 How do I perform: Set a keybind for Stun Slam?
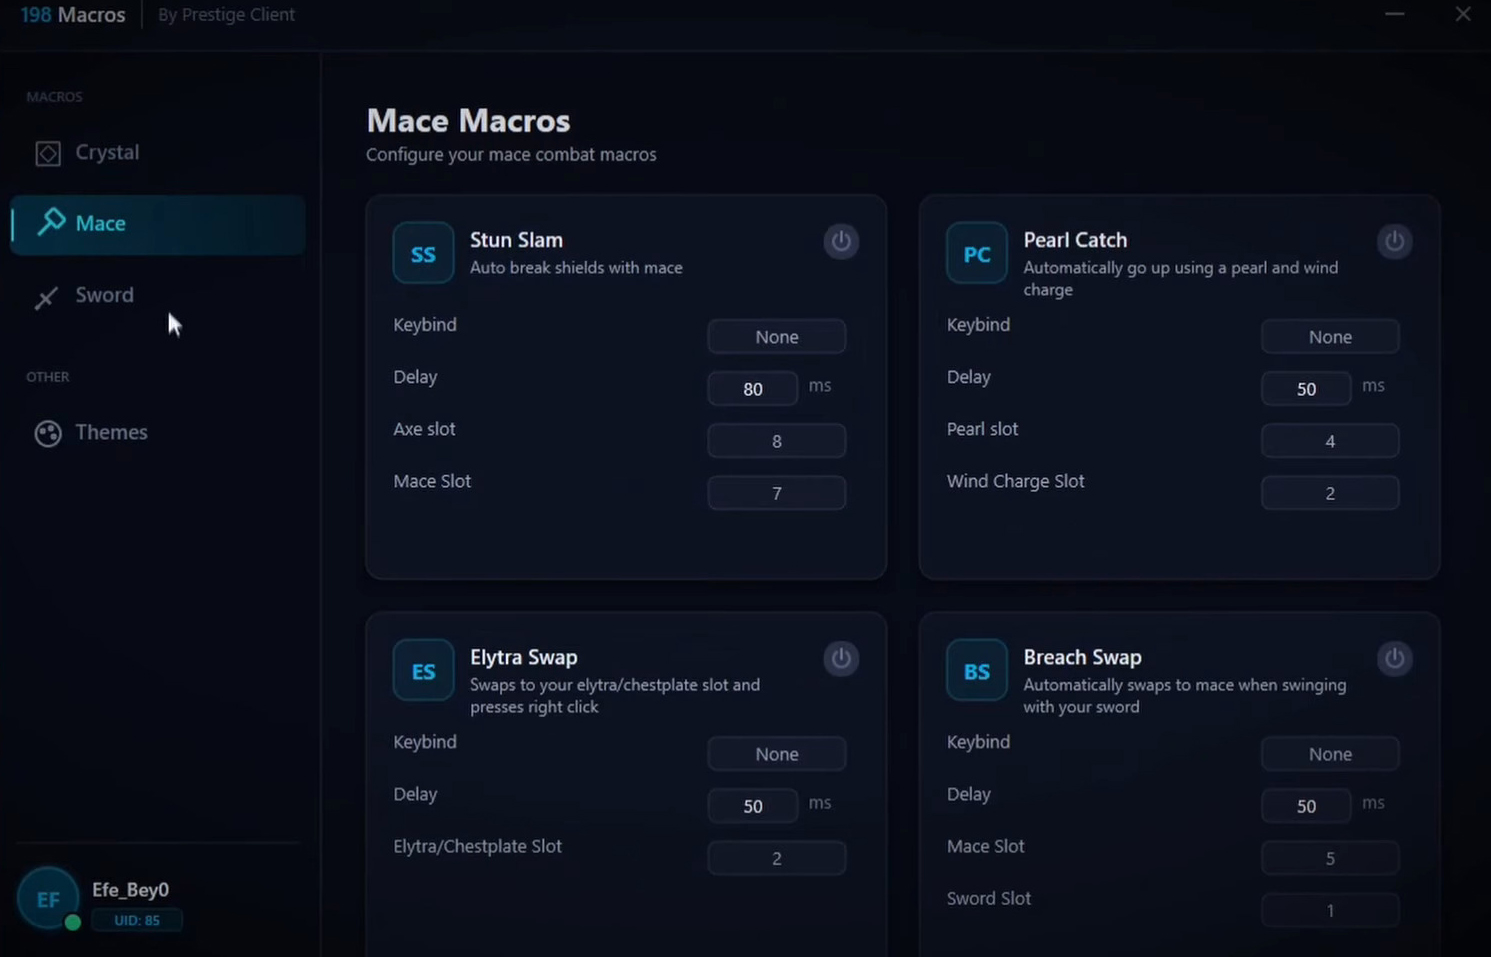pos(776,336)
